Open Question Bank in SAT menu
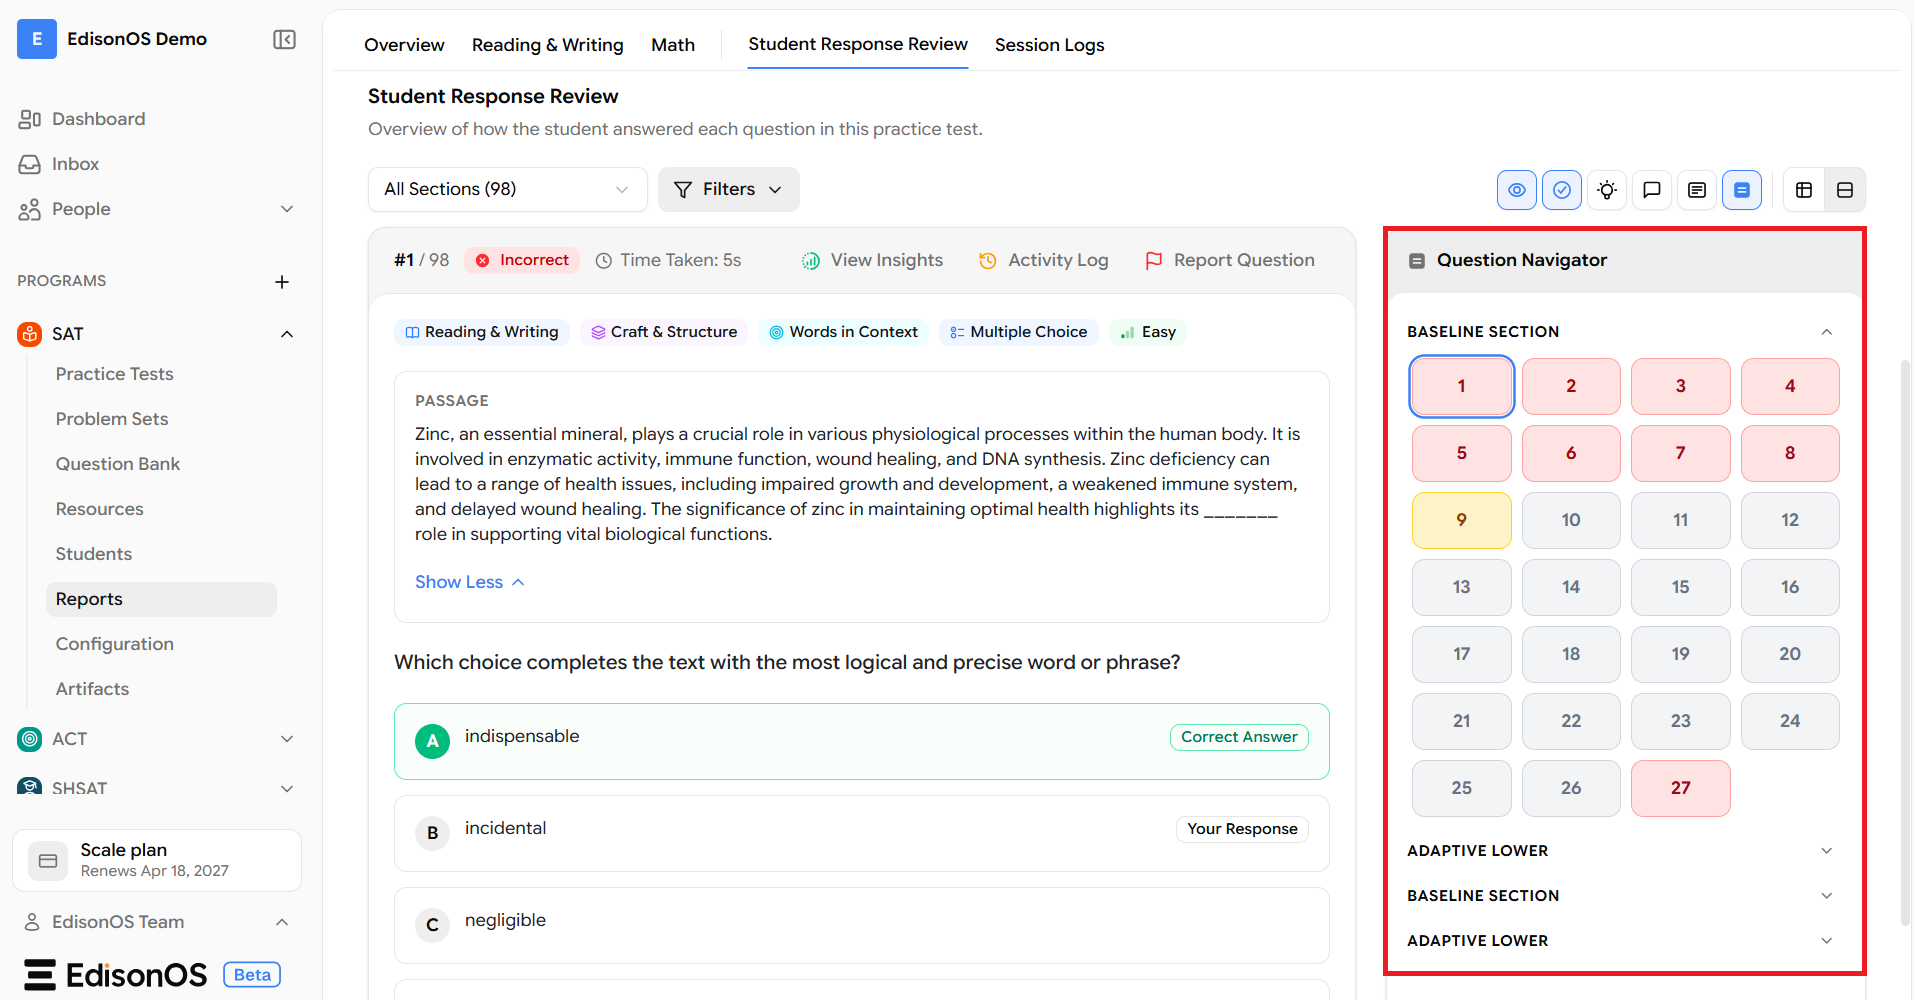The image size is (1915, 1000). point(118,464)
